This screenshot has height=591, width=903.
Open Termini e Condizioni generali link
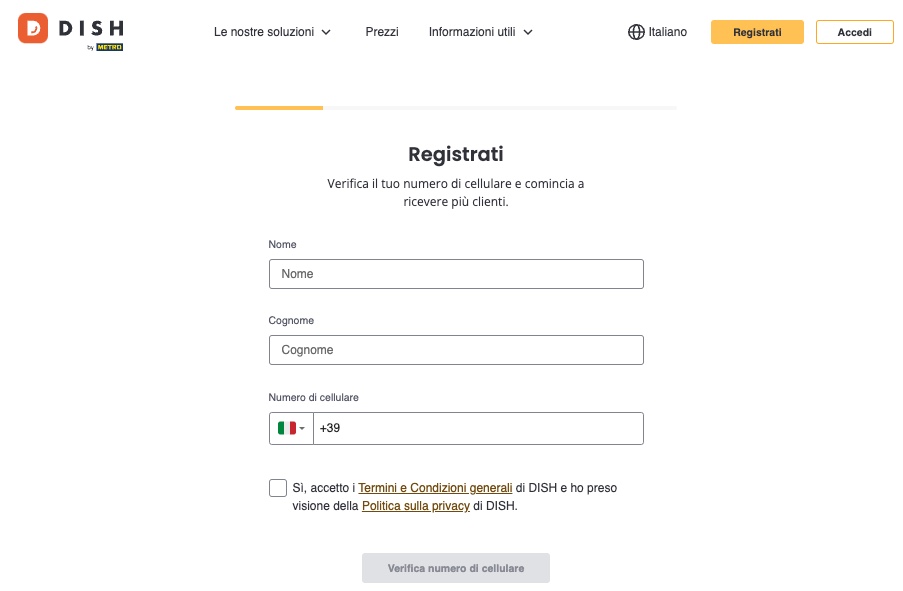click(435, 488)
